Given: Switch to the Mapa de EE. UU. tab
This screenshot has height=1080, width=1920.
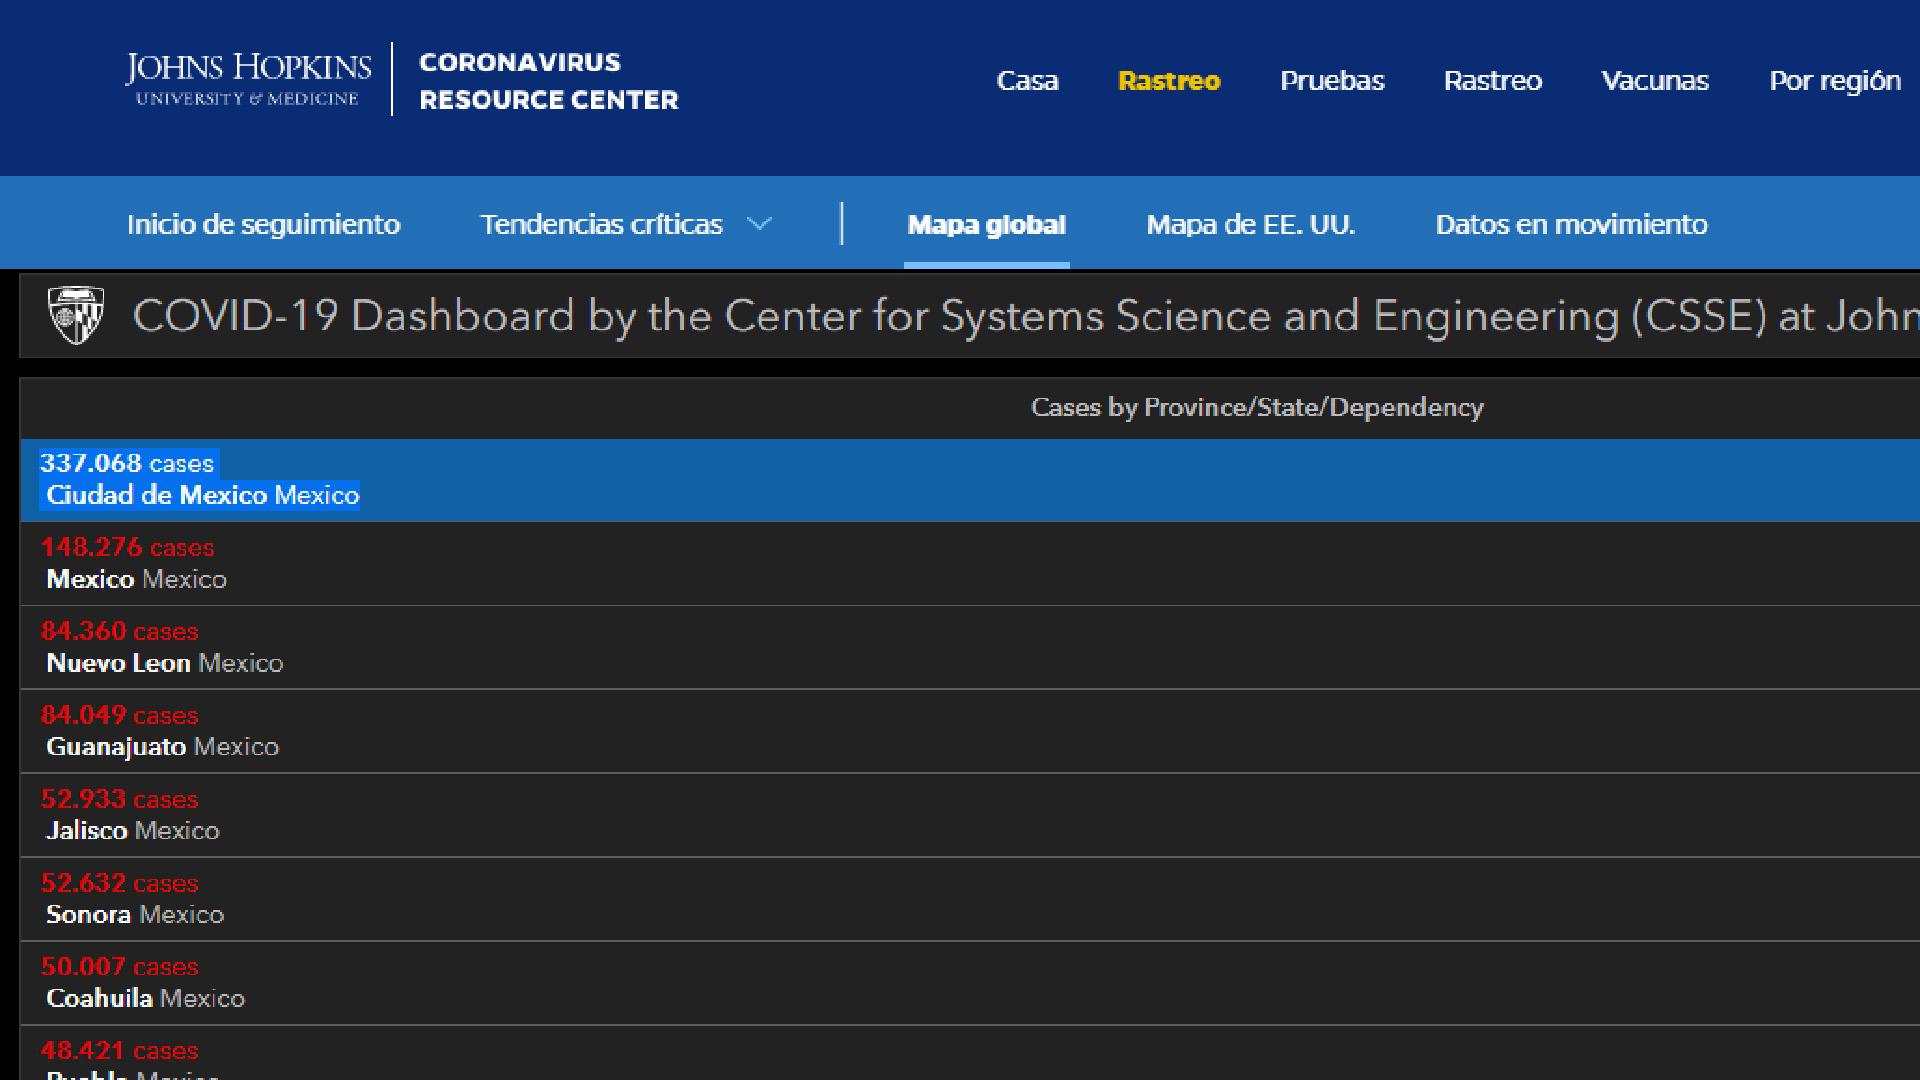Looking at the screenshot, I should point(1250,224).
